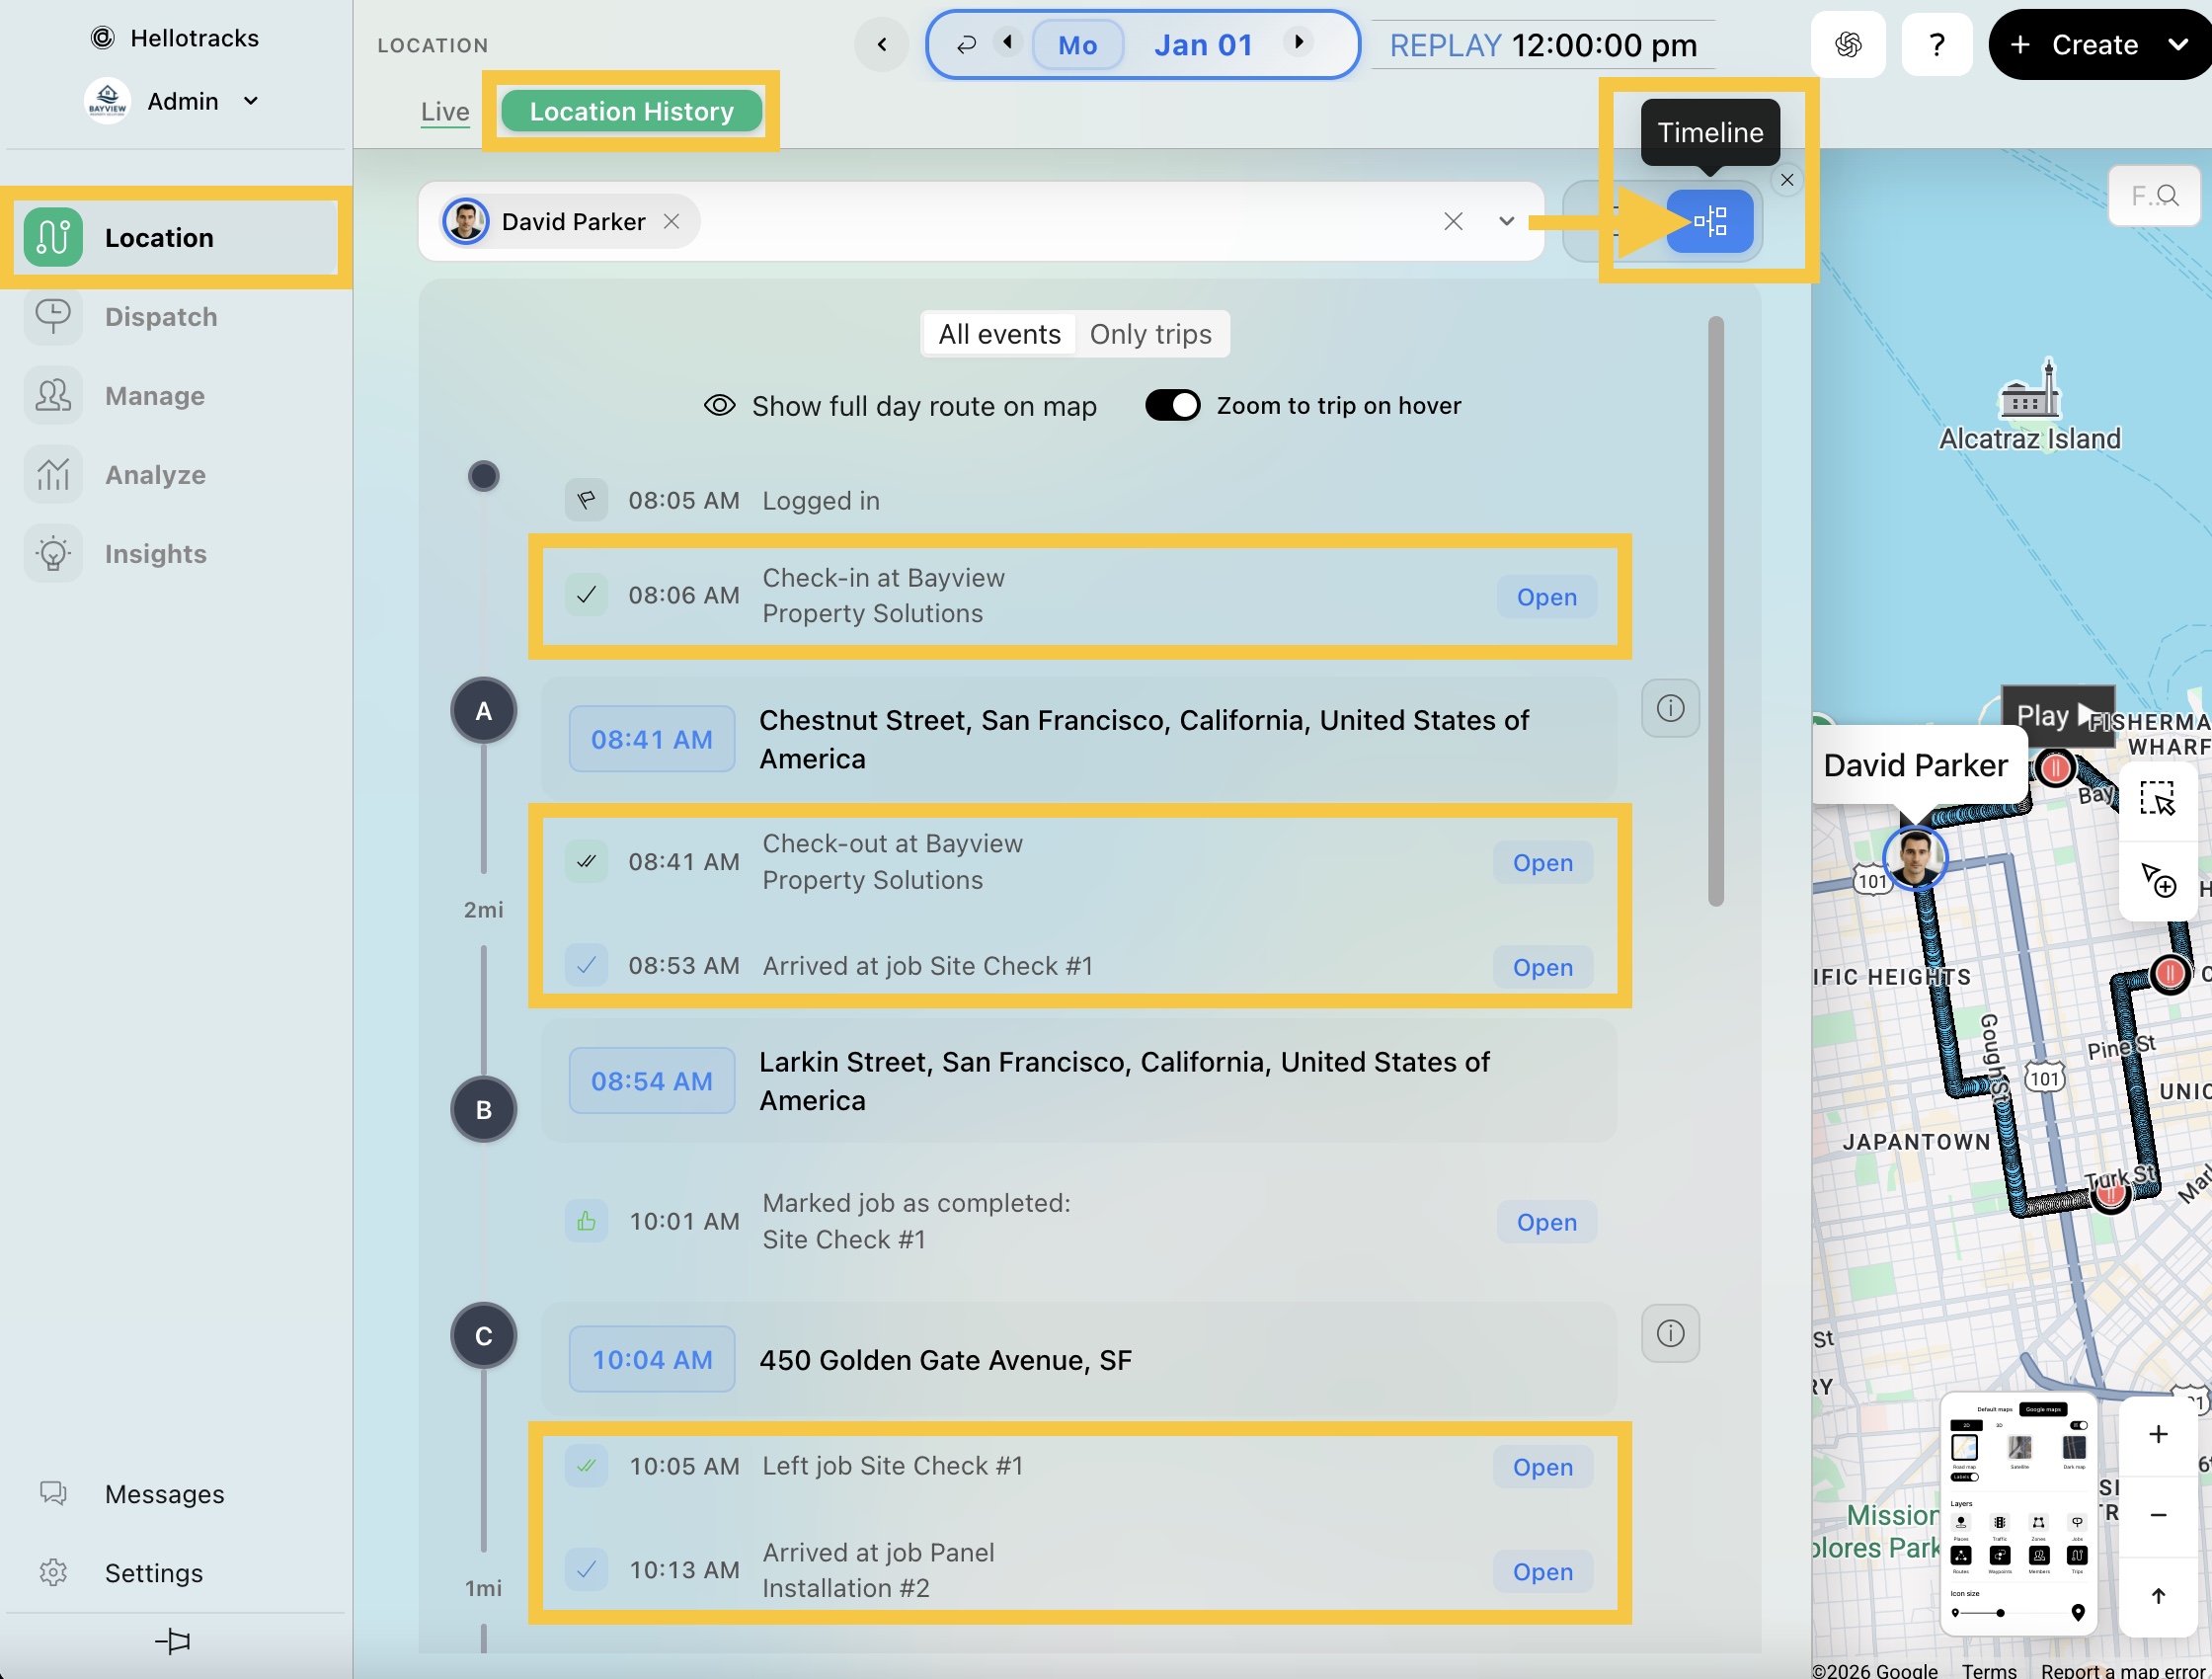This screenshot has width=2212, height=1679.
Task: Expand the member selector chevron
Action: (x=1506, y=221)
